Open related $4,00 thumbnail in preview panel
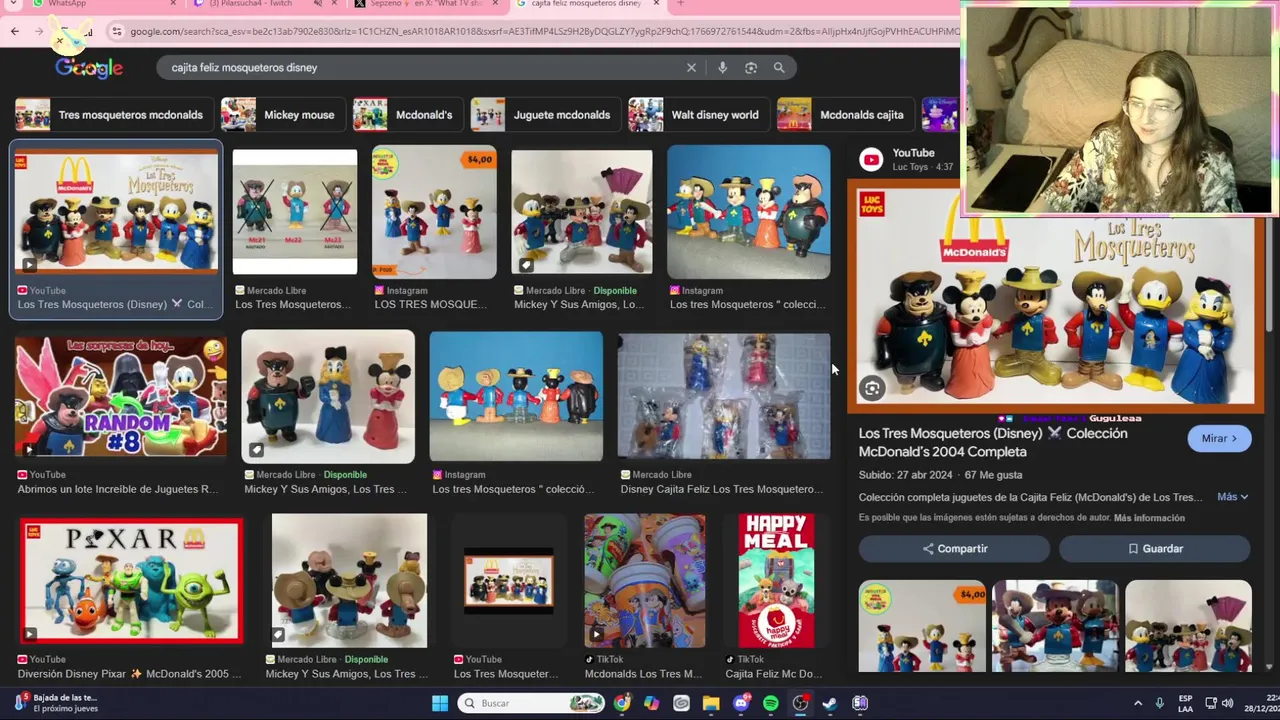1280x720 pixels. (x=922, y=625)
